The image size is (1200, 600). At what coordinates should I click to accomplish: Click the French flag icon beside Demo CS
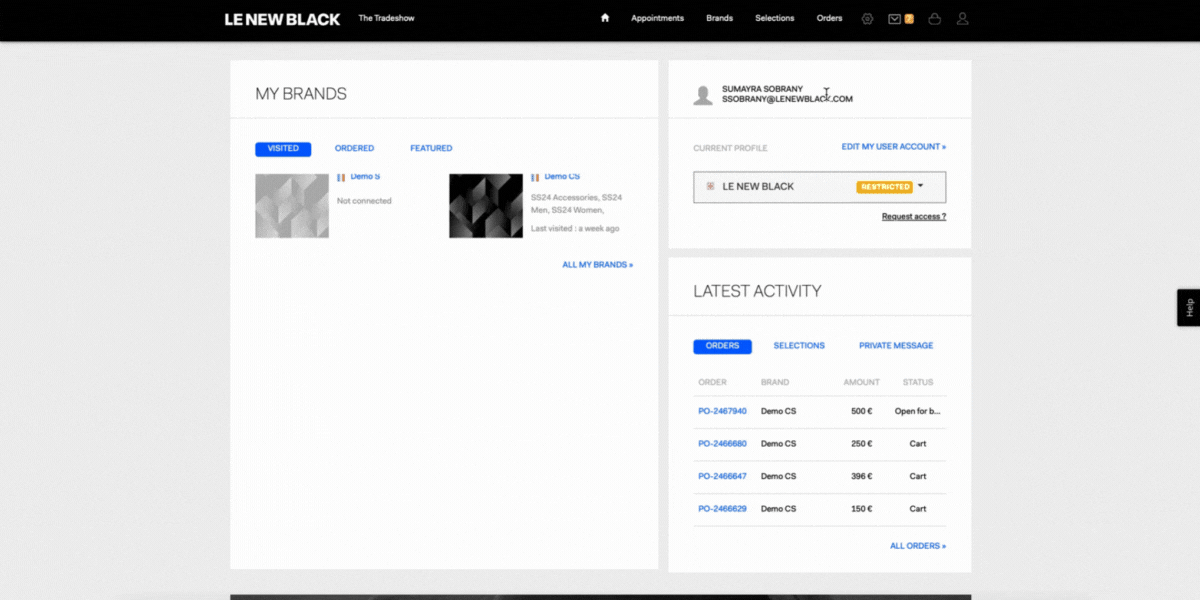535,177
